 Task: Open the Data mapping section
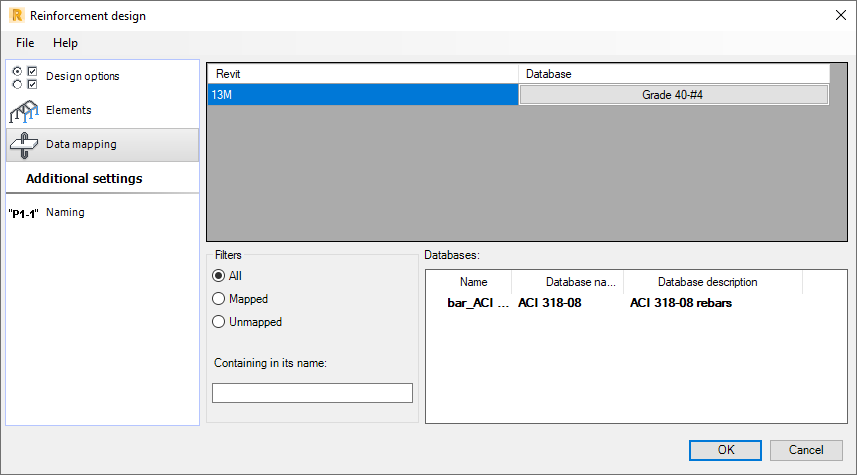point(103,145)
